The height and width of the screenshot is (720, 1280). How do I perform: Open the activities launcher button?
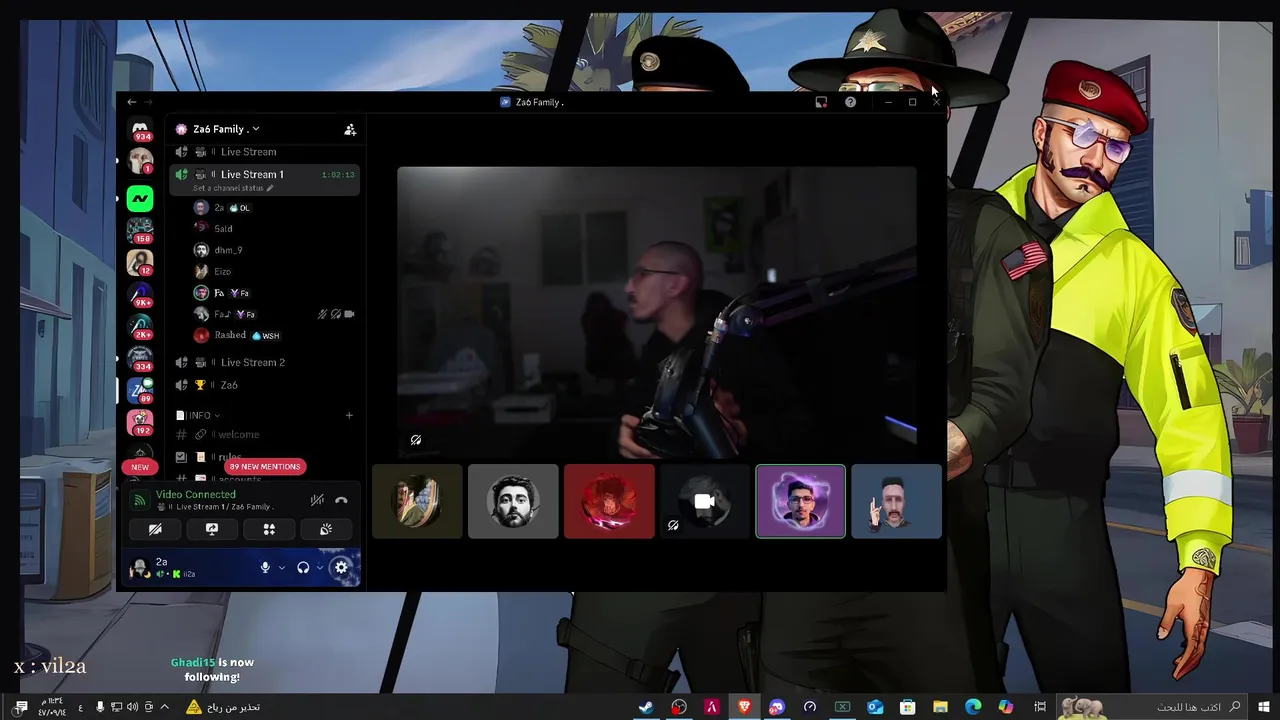[x=269, y=529]
